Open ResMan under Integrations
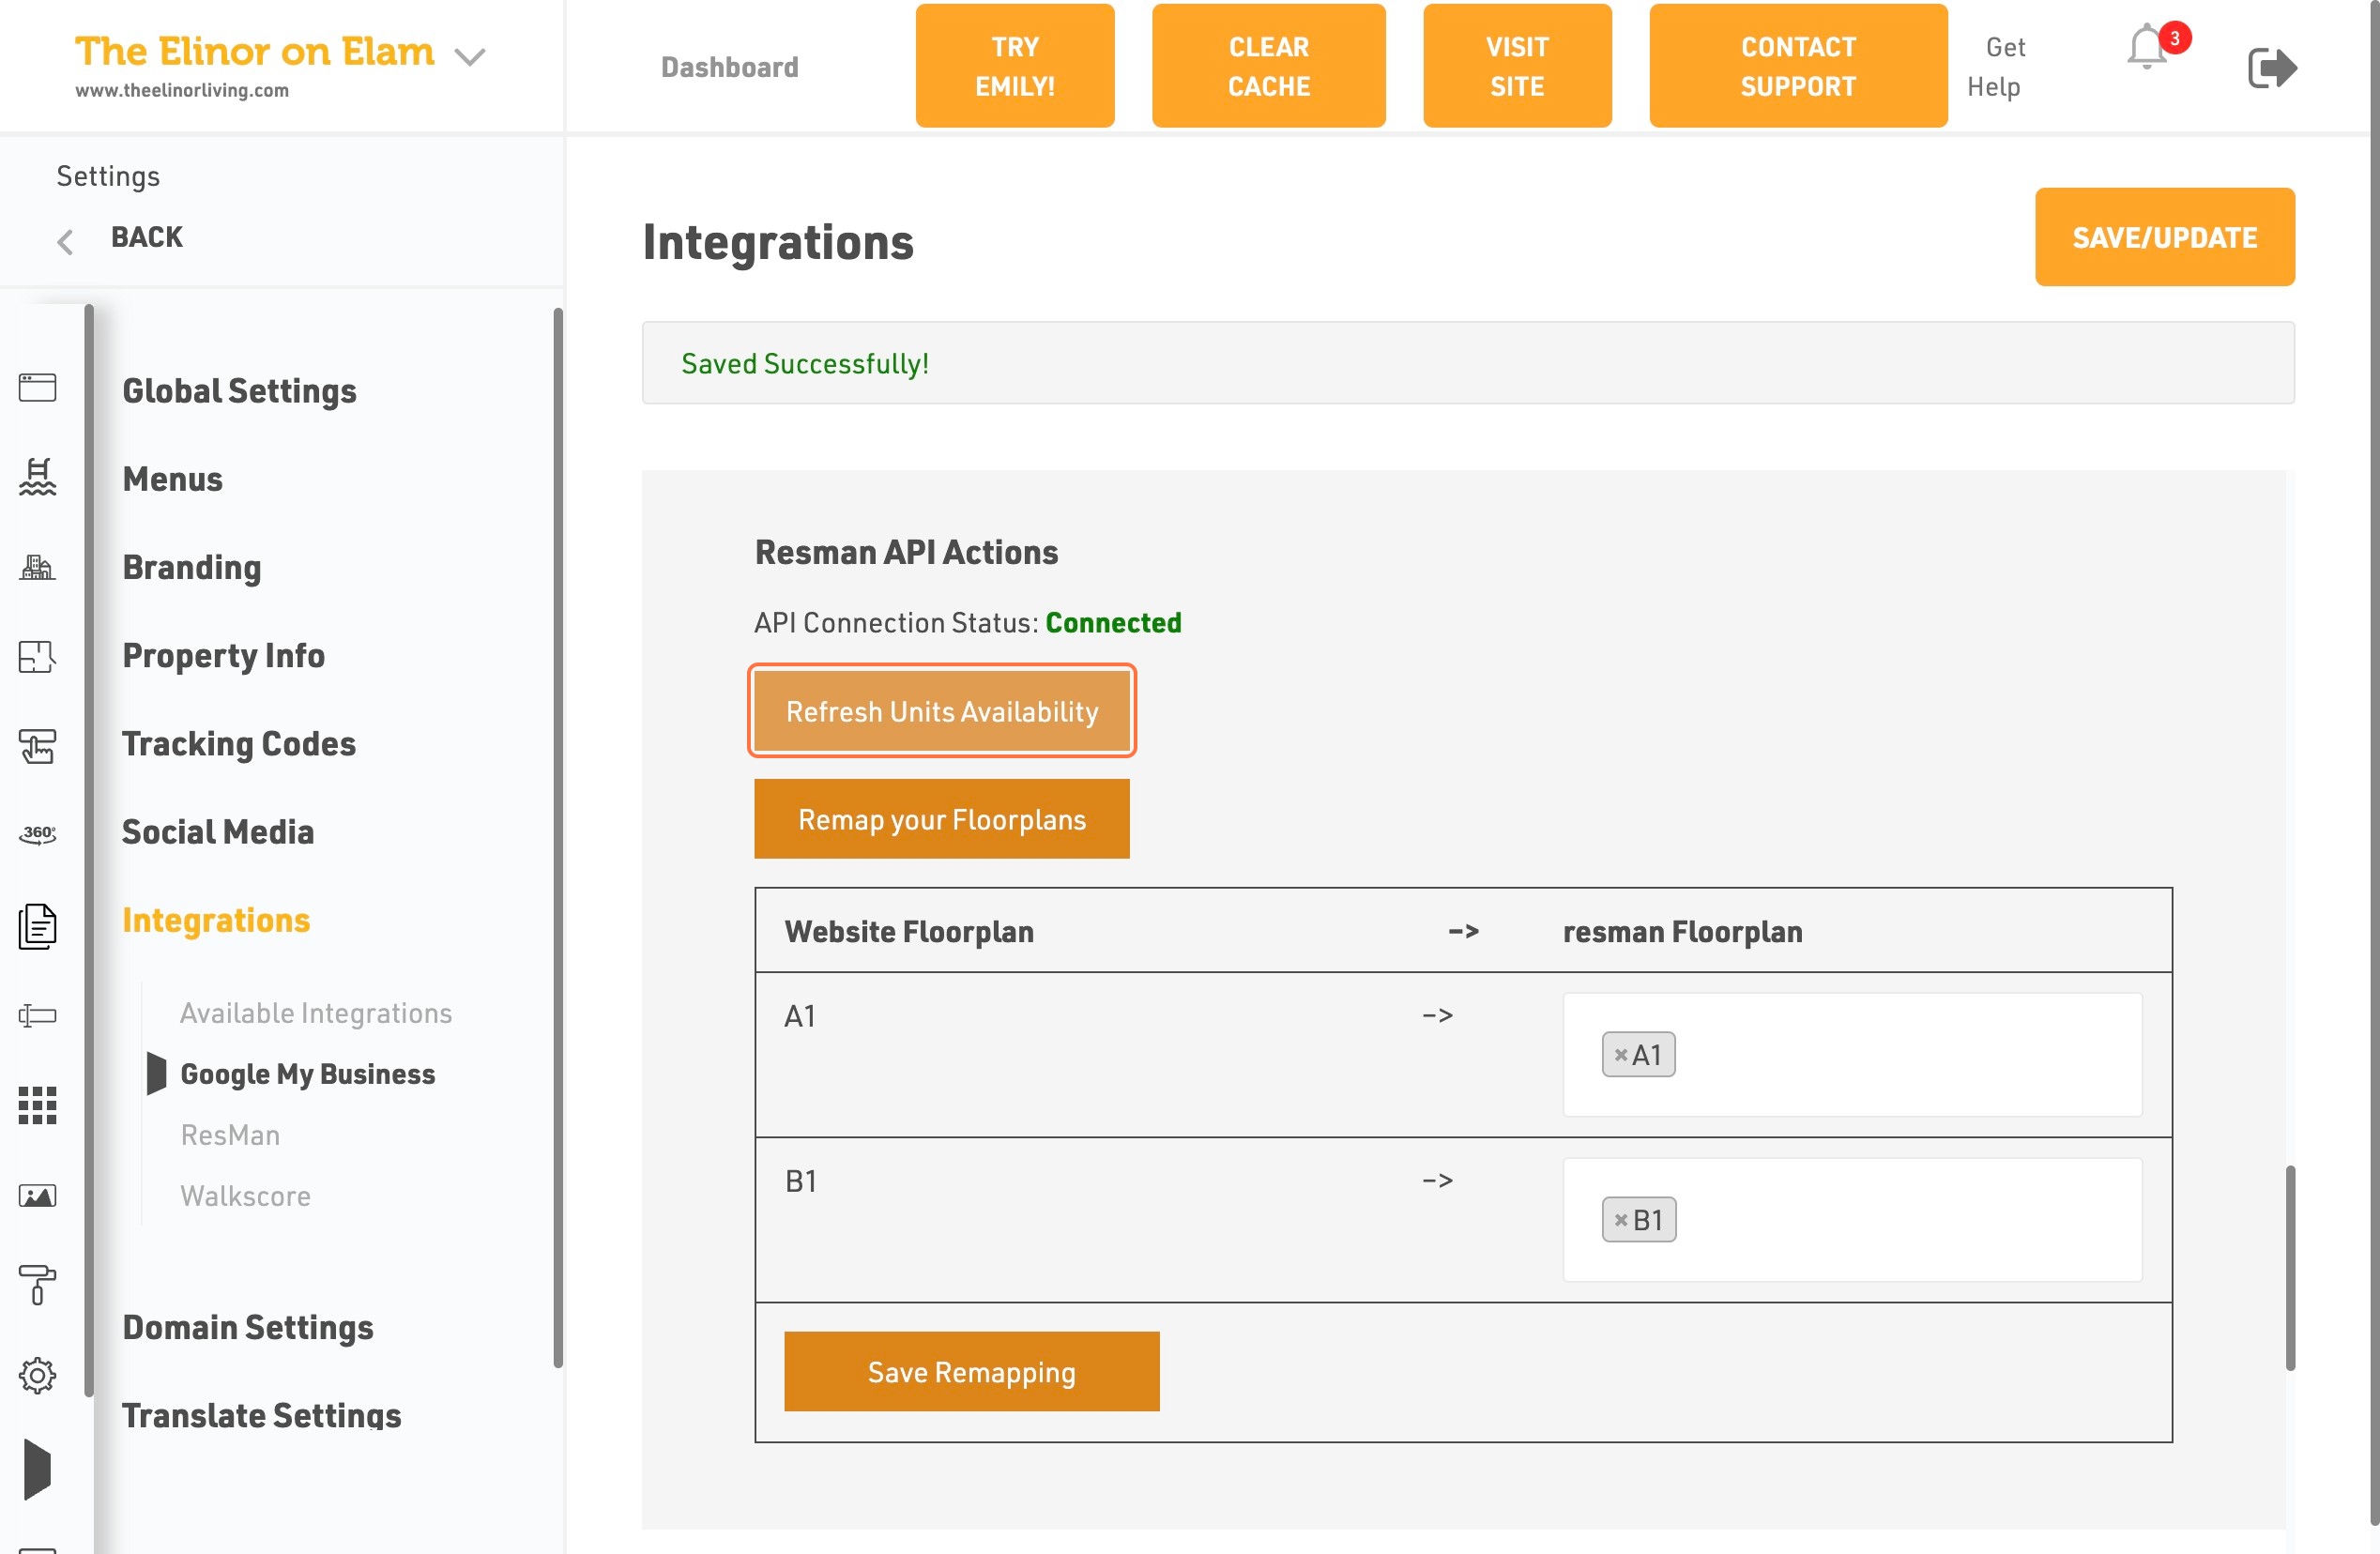This screenshot has width=2380, height=1554. tap(230, 1135)
